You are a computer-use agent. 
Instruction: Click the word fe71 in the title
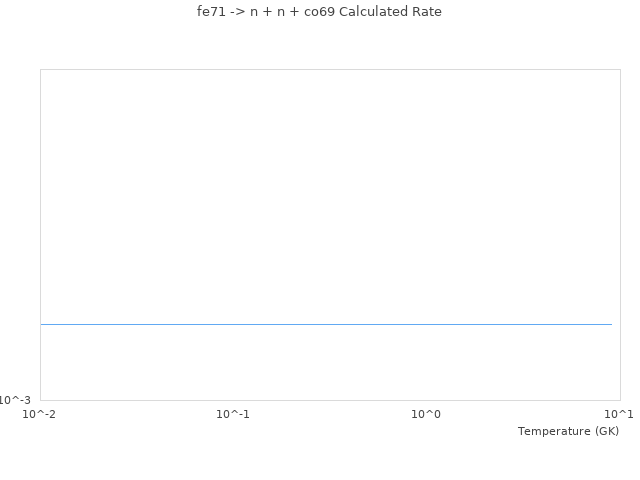pos(211,12)
